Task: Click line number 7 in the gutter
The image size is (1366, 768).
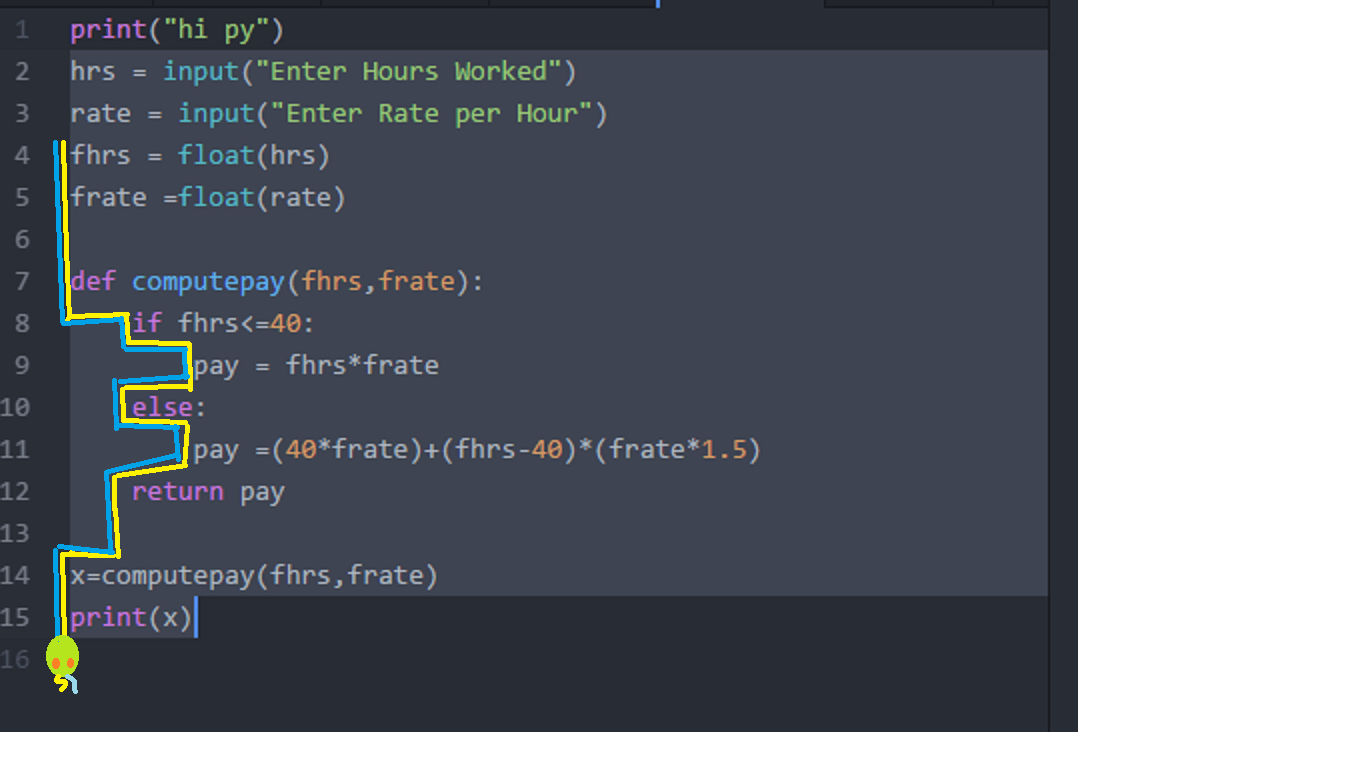Action: point(22,282)
